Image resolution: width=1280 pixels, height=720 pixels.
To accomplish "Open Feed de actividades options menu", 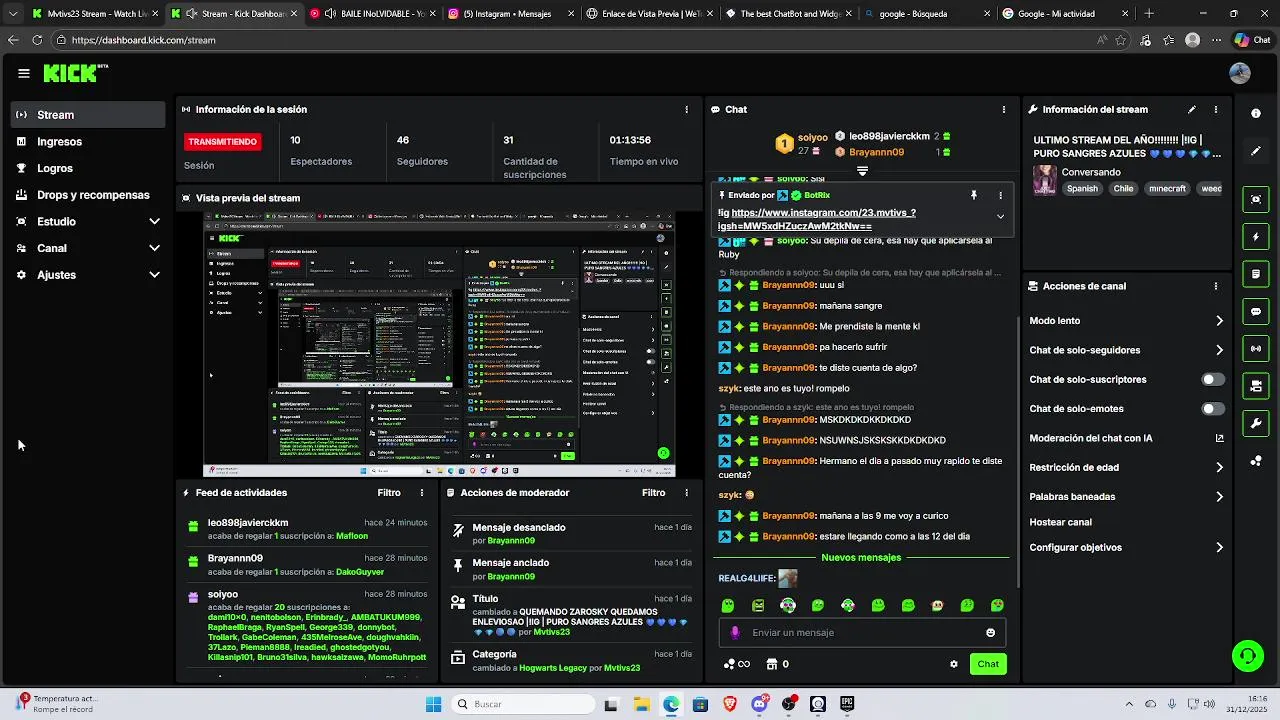I will coord(422,493).
